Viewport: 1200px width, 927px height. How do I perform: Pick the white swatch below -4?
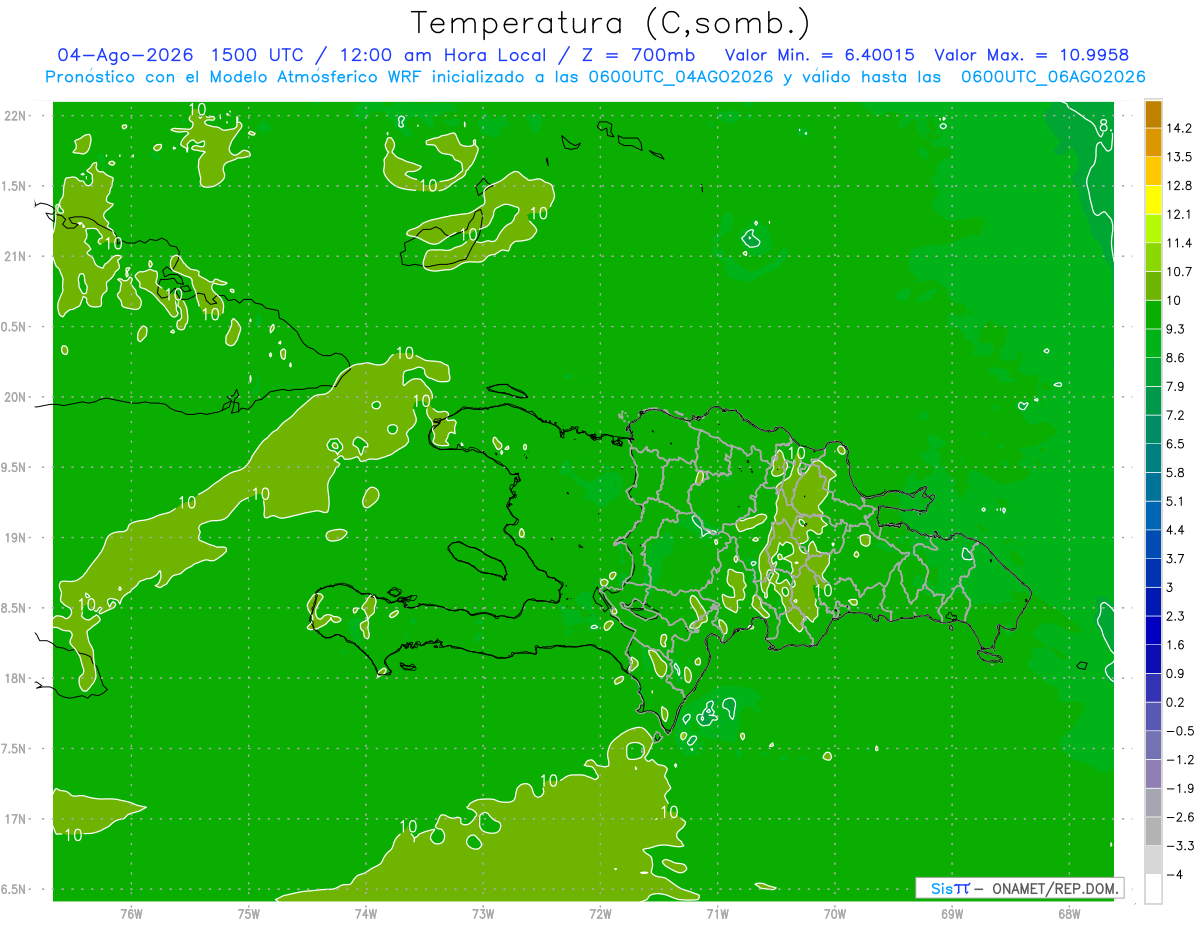pos(1153,889)
